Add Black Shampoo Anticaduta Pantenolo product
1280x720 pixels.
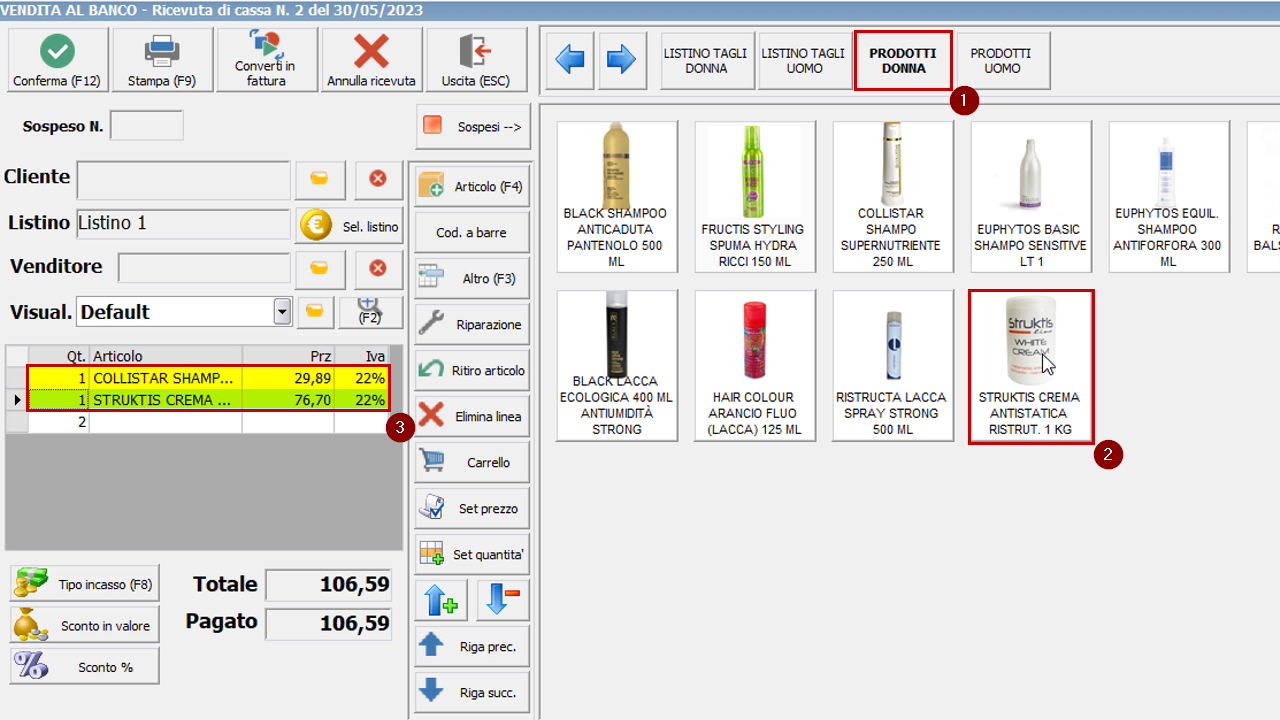[617, 197]
